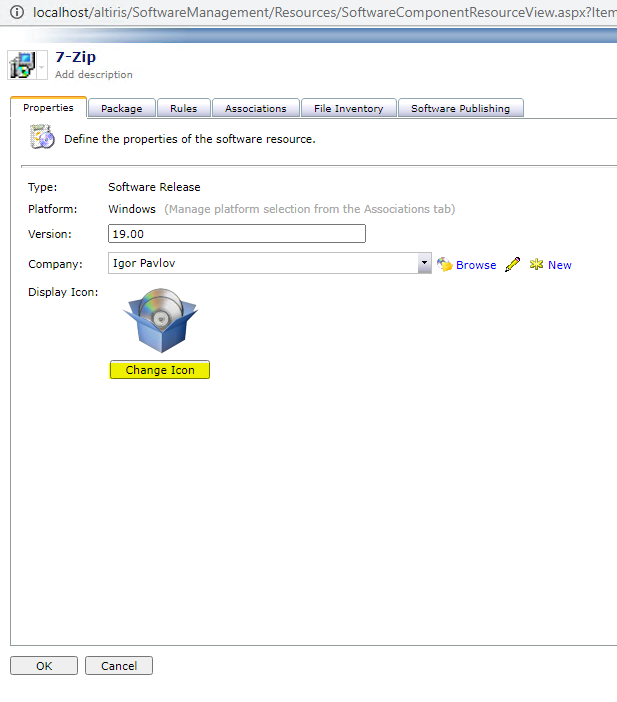Image resolution: width=617 pixels, height=702 pixels.
Task: Click the Windows platform value
Action: pos(132,209)
